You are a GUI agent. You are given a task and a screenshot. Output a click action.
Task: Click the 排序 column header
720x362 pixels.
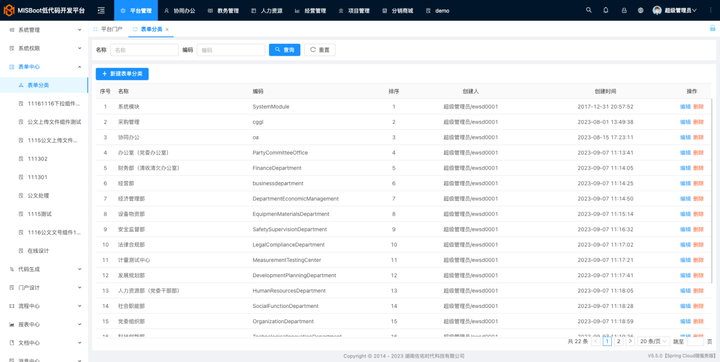(x=394, y=91)
